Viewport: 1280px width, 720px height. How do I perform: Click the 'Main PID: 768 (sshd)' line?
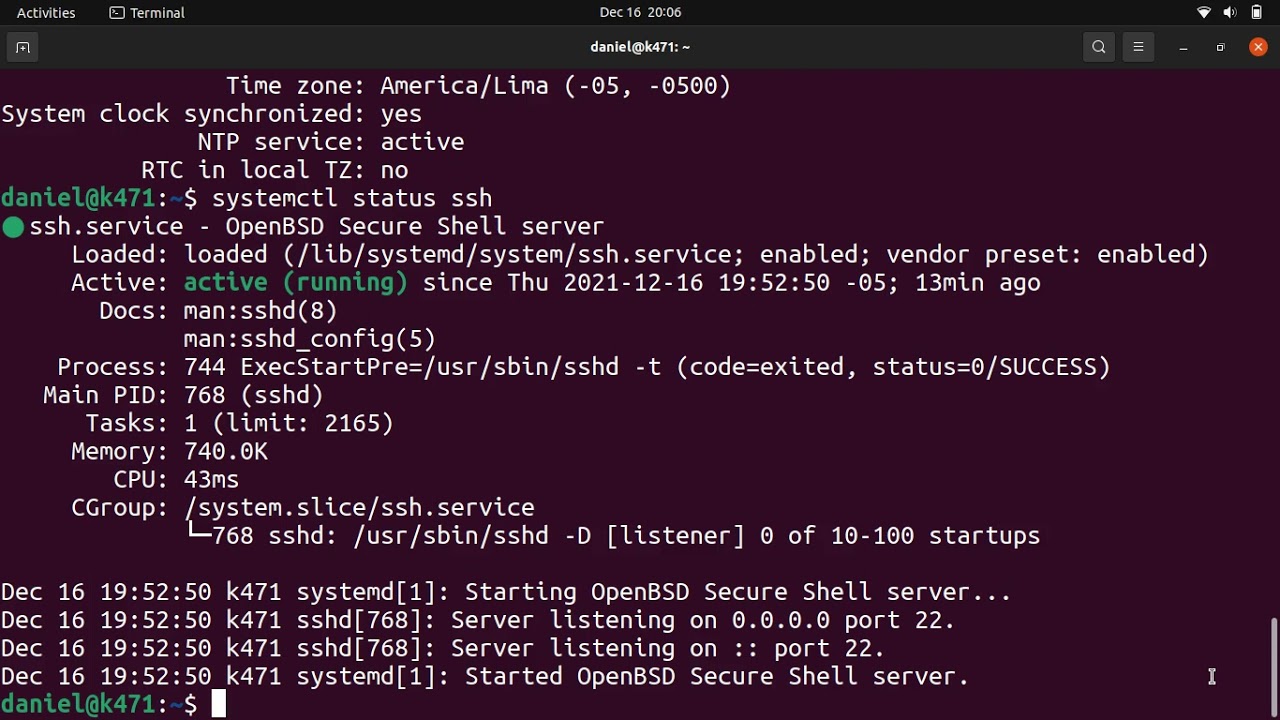tap(183, 395)
